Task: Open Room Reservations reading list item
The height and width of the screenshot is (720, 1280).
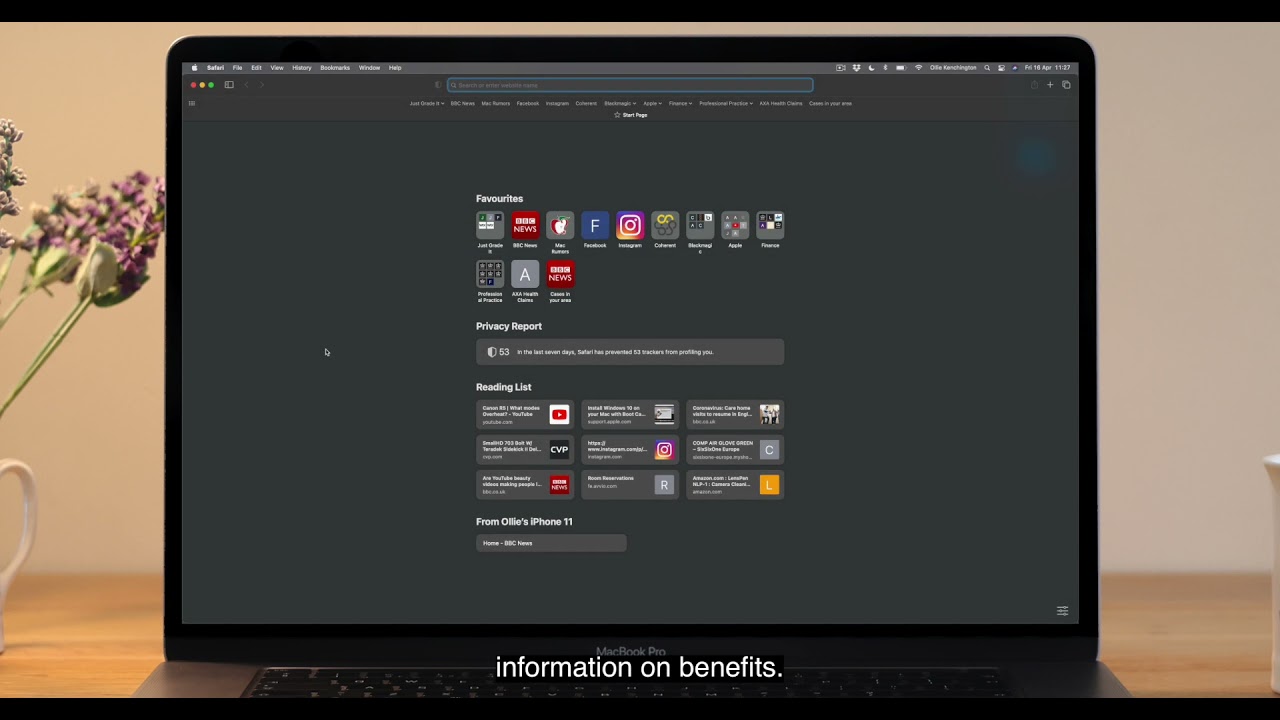Action: [x=630, y=485]
